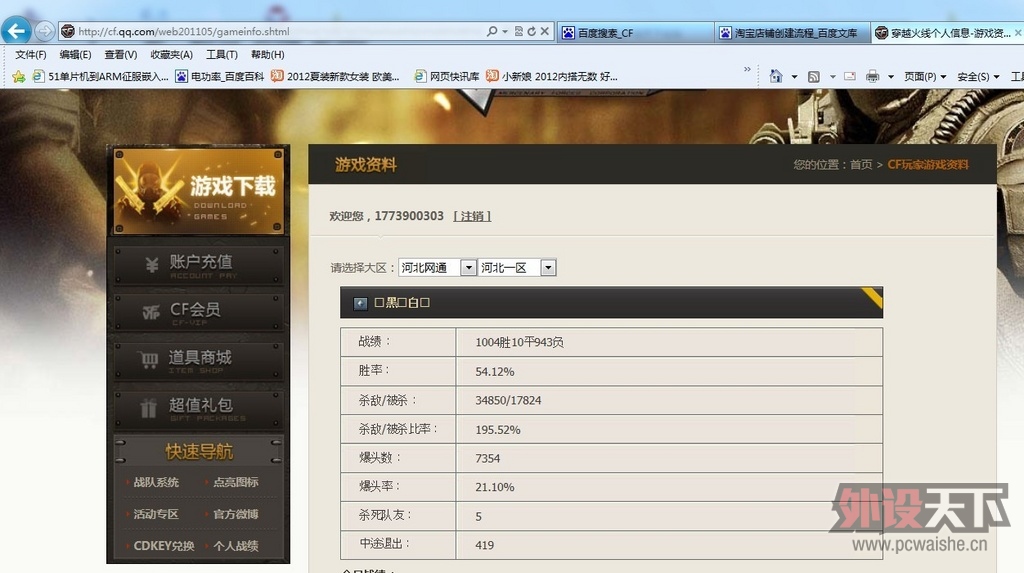Open the 编辑(E) menu
Image resolution: width=1024 pixels, height=573 pixels.
pos(75,55)
